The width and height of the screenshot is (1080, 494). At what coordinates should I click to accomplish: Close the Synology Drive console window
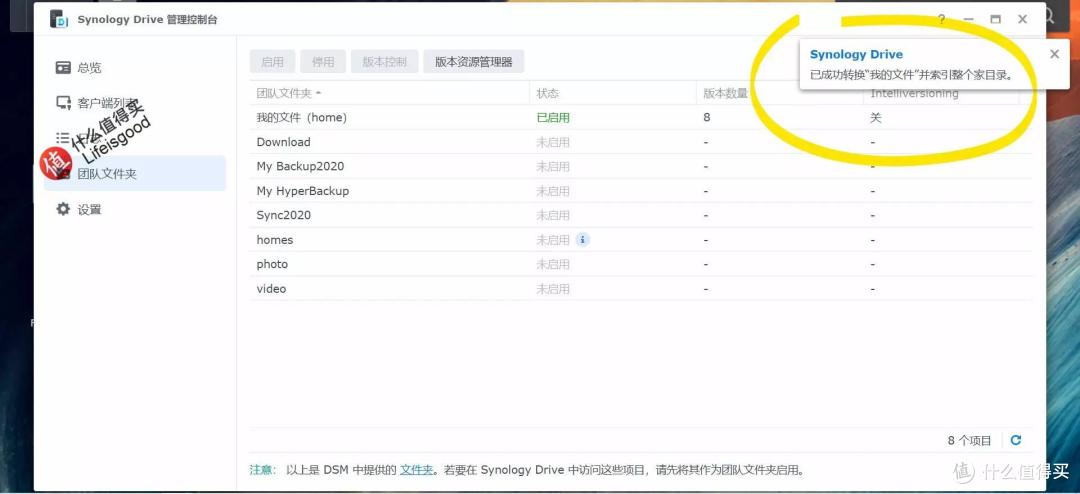click(x=1022, y=19)
